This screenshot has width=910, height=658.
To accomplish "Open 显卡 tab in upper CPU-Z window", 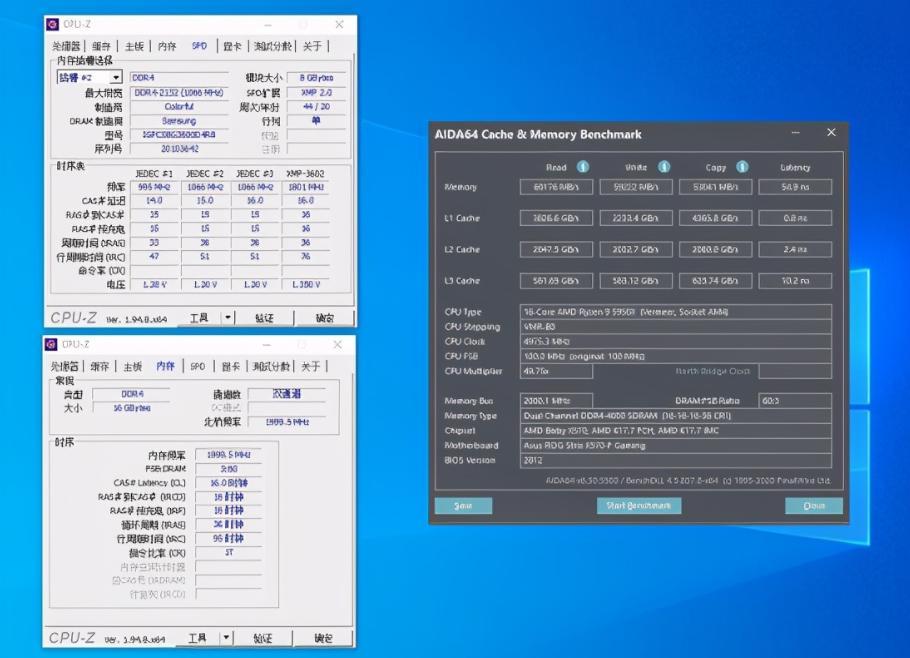I will [x=231, y=46].
